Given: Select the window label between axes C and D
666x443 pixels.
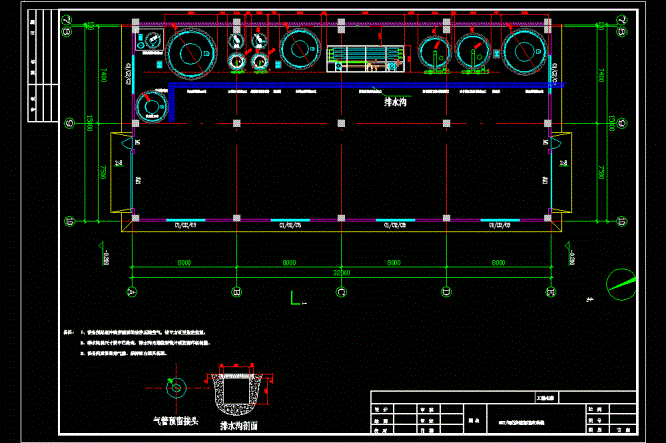Looking at the screenshot, I should [x=395, y=226].
